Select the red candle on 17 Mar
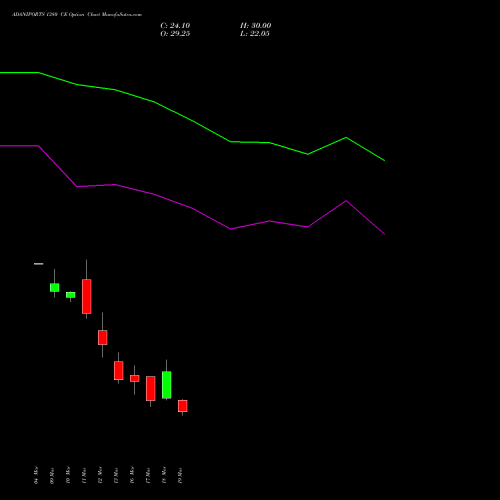This screenshot has width=500, height=500. tap(151, 388)
